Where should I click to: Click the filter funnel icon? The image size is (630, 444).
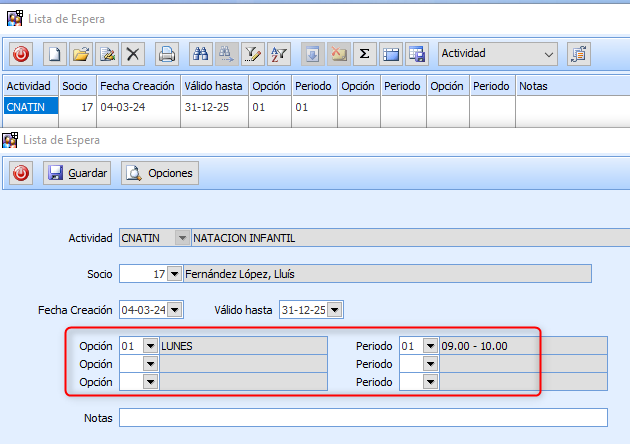click(x=252, y=53)
